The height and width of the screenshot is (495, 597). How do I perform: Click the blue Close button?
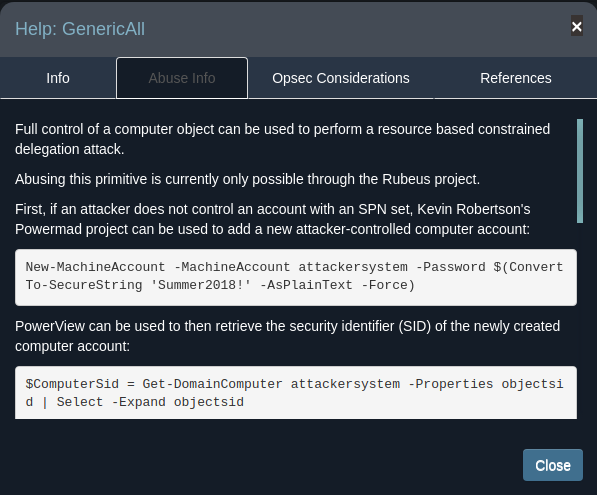(x=553, y=465)
